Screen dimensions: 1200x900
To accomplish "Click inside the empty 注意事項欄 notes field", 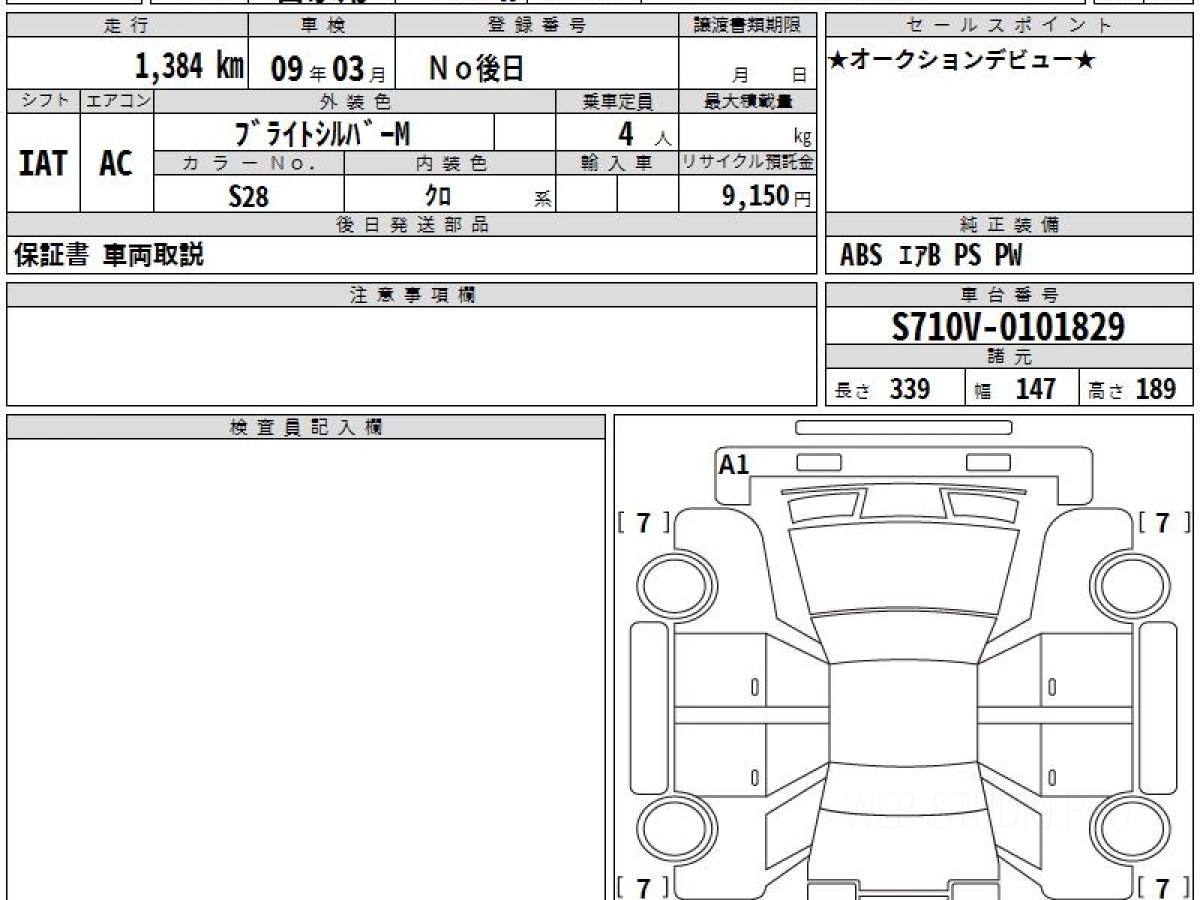I will [411, 355].
